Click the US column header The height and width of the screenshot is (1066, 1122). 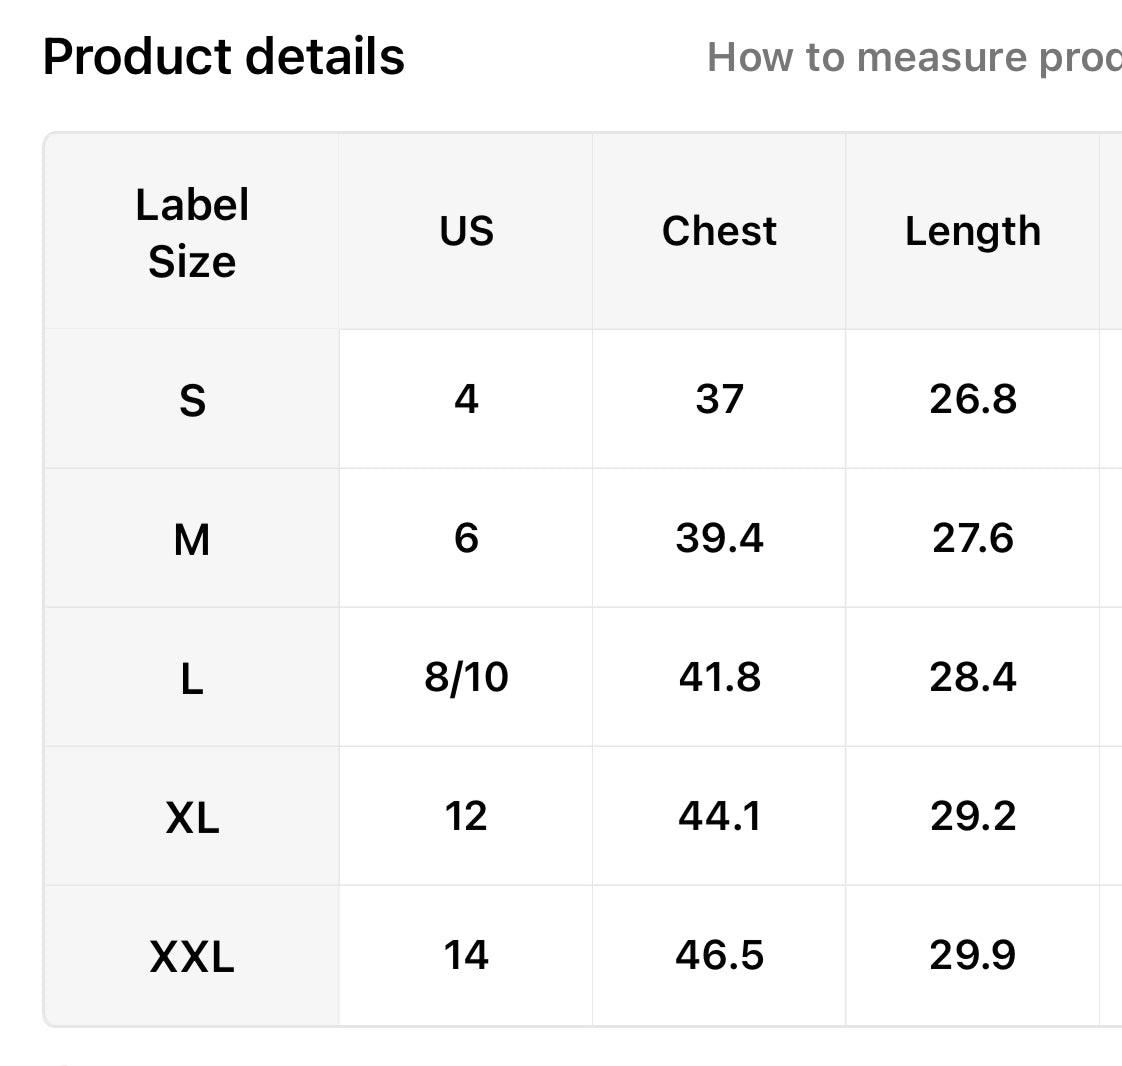click(x=466, y=233)
